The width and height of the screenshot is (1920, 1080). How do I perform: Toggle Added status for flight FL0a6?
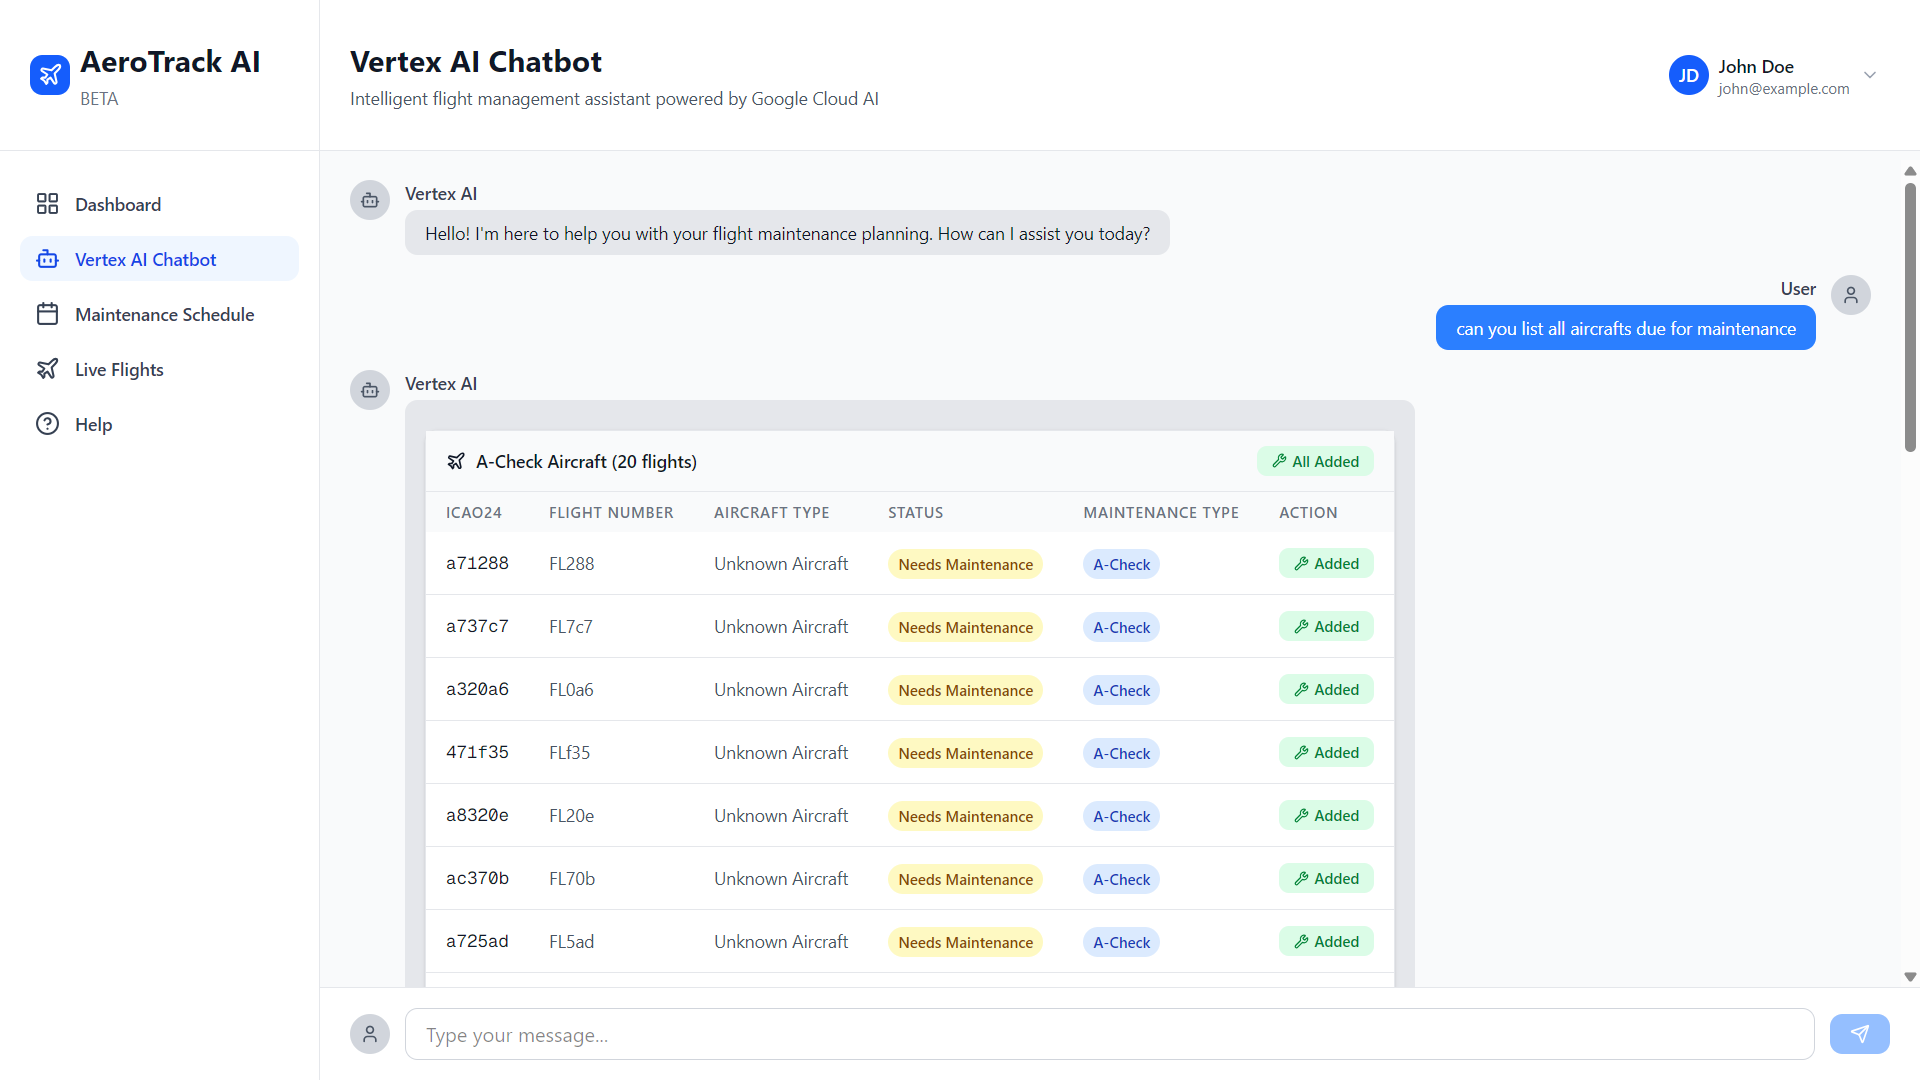1326,690
